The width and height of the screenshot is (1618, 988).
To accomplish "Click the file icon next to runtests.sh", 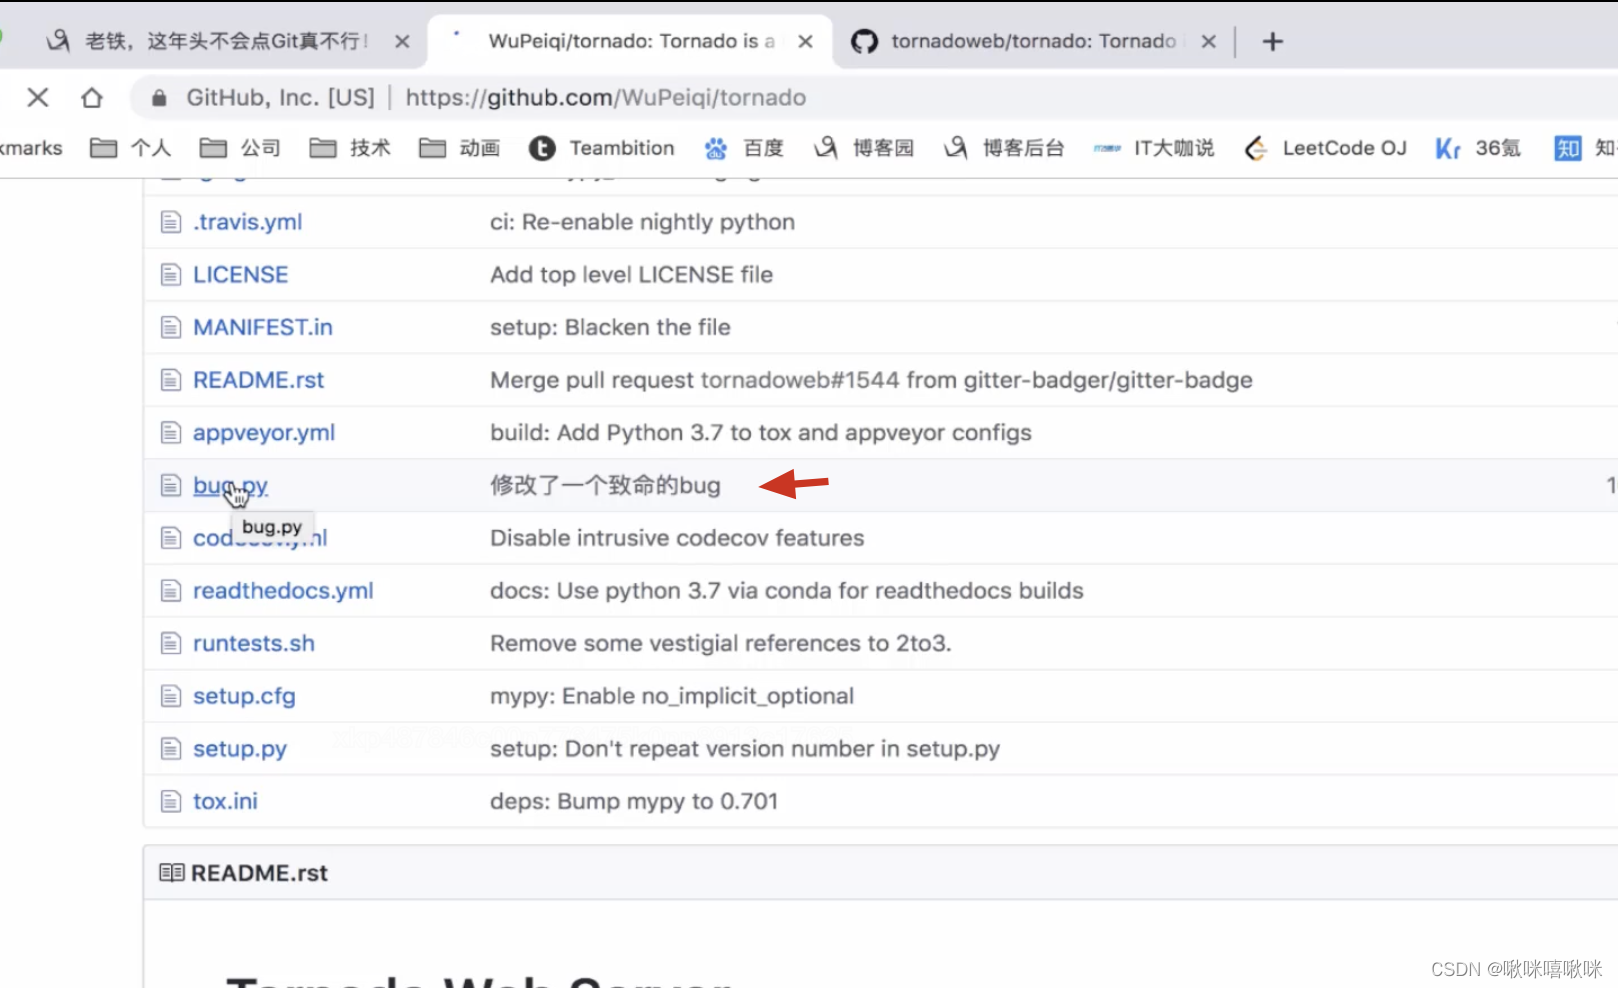I will (171, 643).
